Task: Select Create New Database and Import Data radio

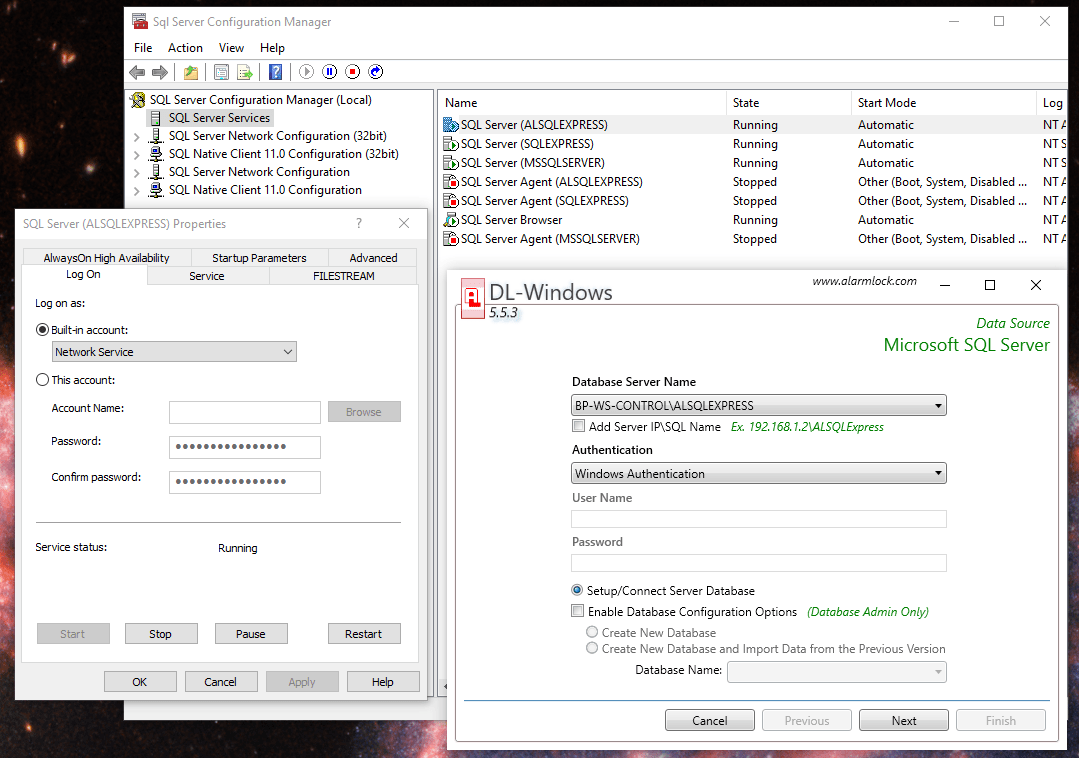Action: [x=592, y=648]
